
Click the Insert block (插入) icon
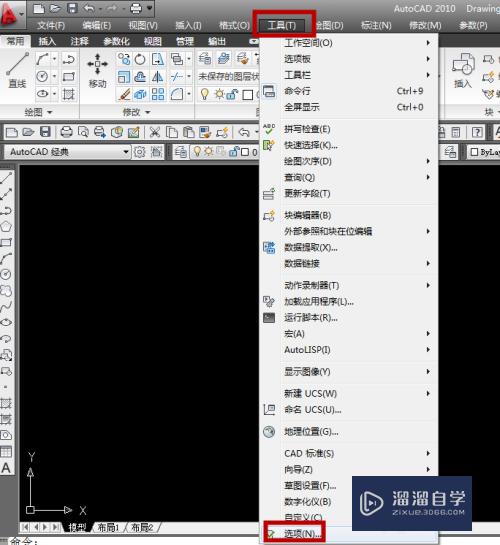(x=463, y=71)
